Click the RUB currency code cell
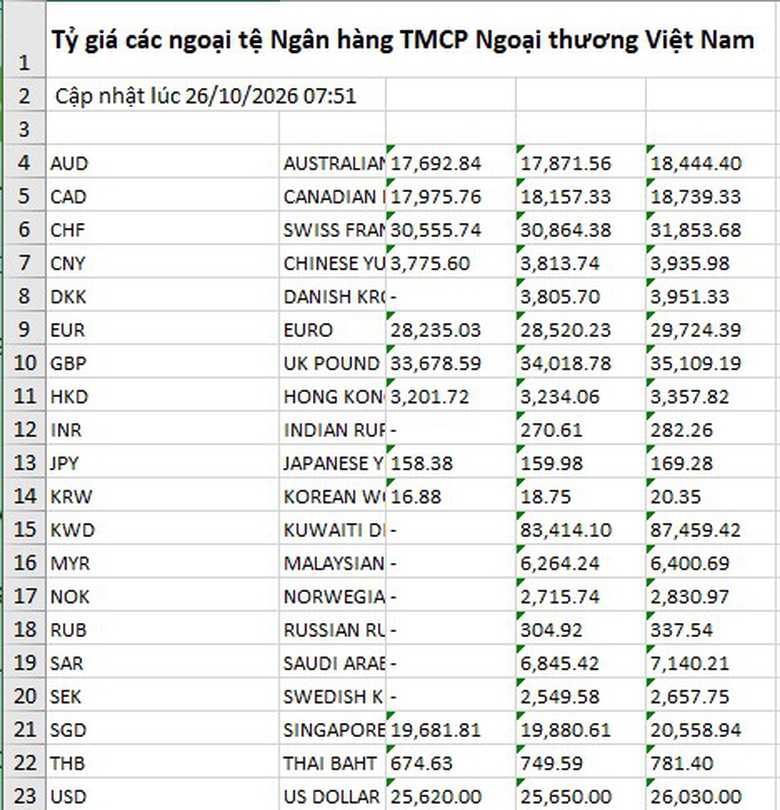Viewport: 780px width, 810px height. [162, 628]
